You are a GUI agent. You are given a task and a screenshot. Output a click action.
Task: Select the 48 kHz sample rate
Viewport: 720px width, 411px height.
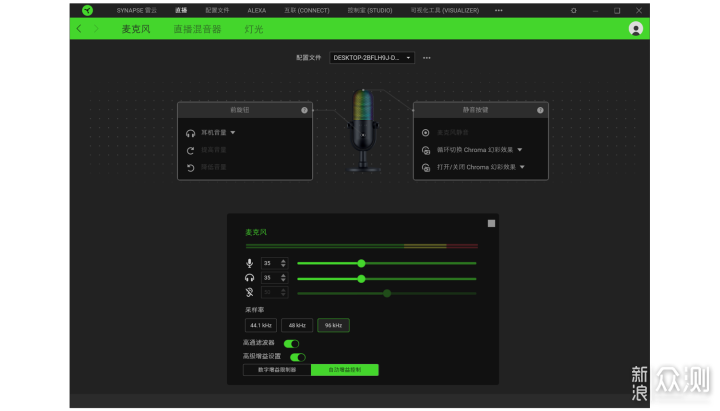(297, 325)
